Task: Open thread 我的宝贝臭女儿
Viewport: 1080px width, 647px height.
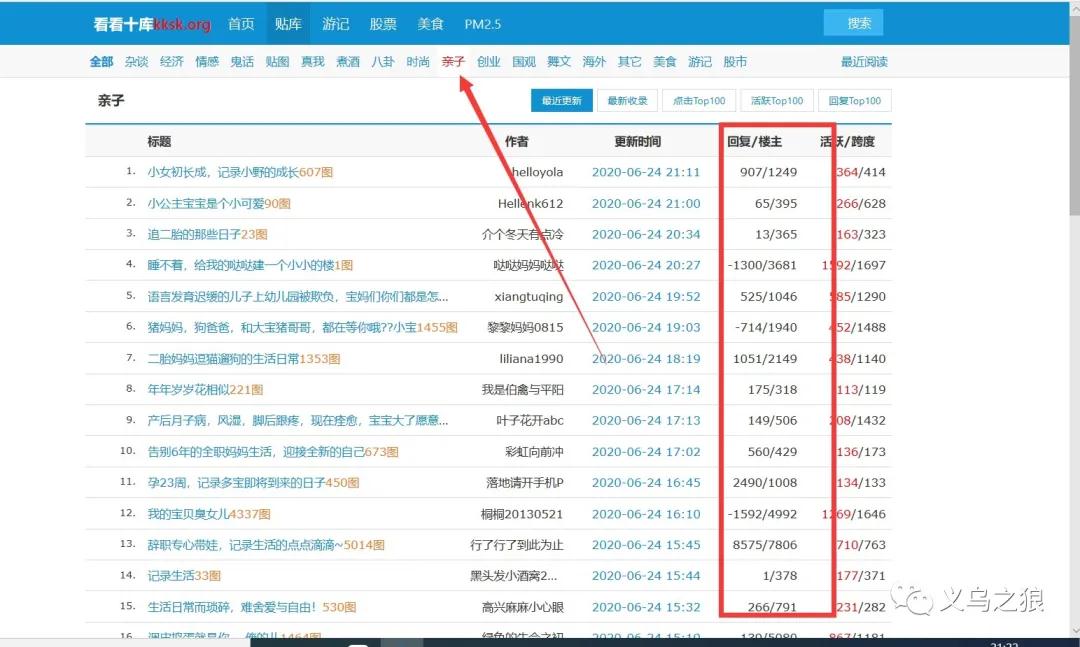Action: click(x=188, y=514)
